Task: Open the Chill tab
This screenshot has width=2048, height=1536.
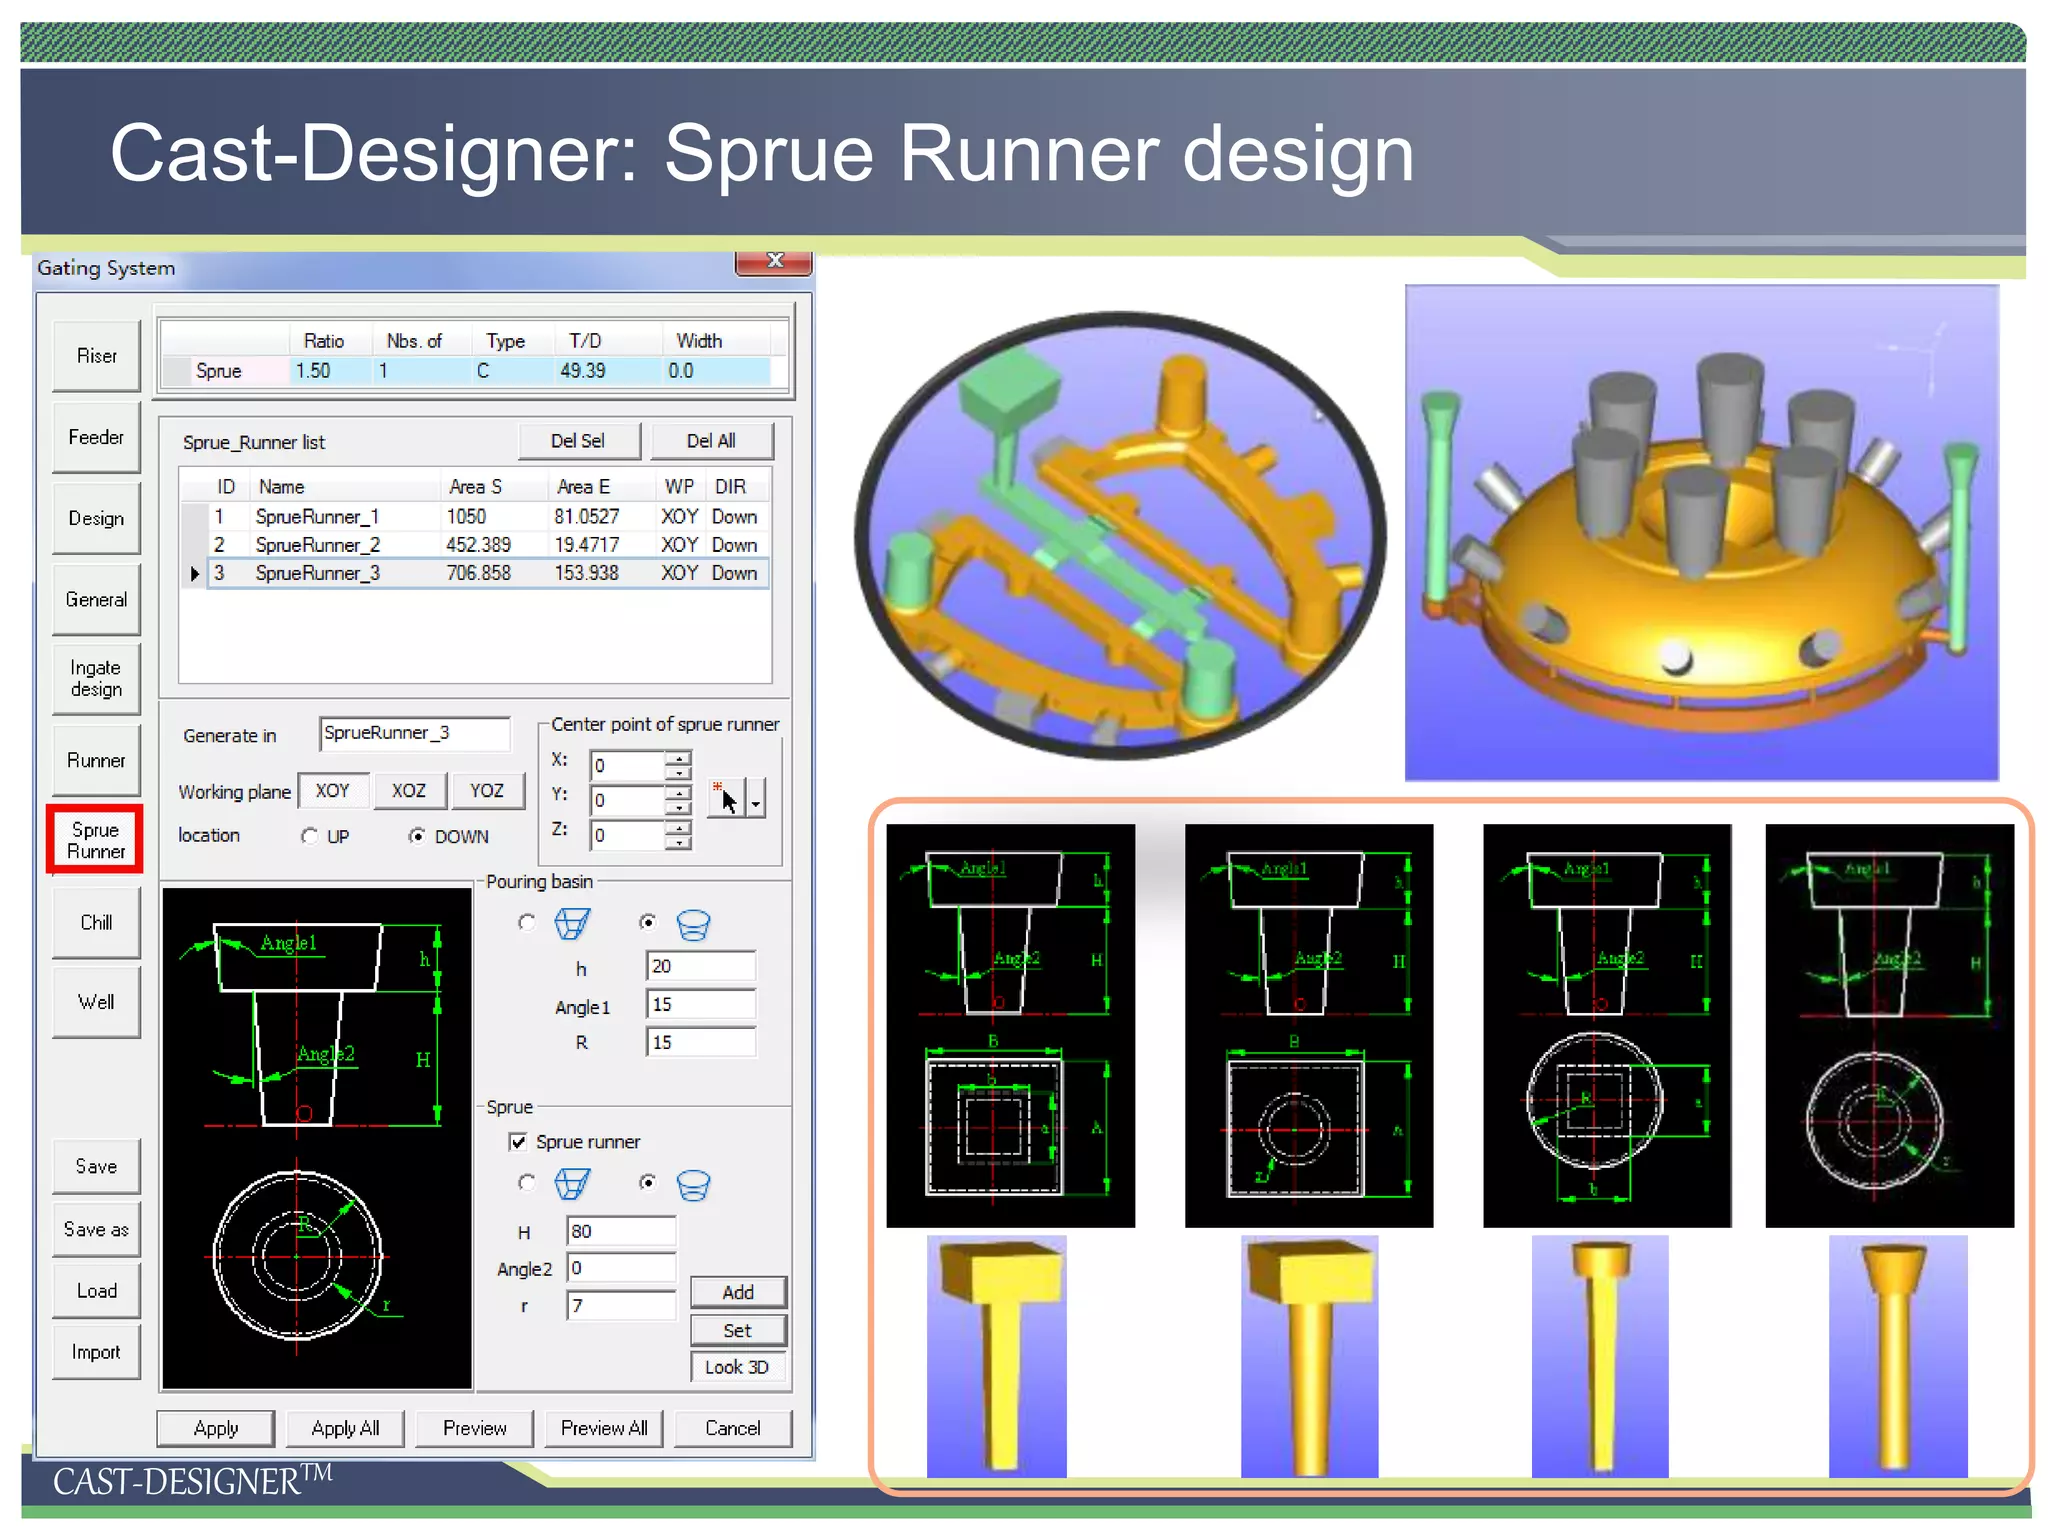Action: coord(96,922)
